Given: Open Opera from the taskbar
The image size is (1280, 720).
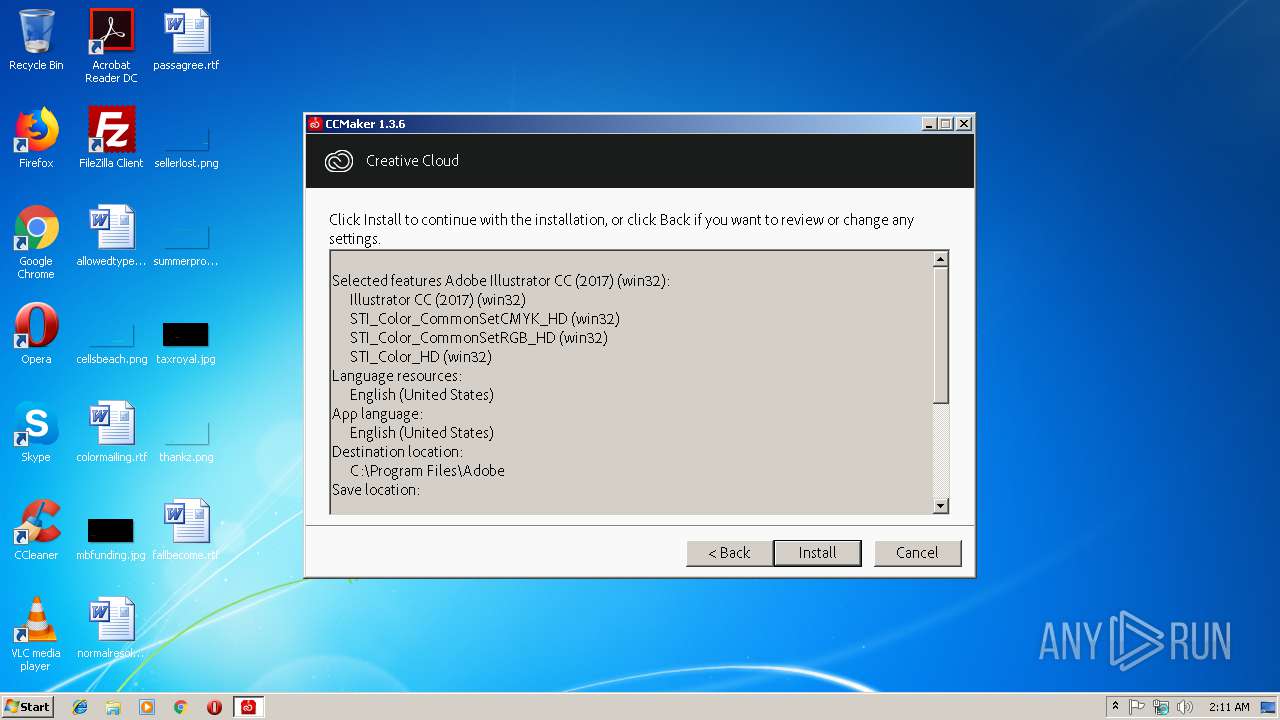Looking at the screenshot, I should pyautogui.click(x=214, y=707).
